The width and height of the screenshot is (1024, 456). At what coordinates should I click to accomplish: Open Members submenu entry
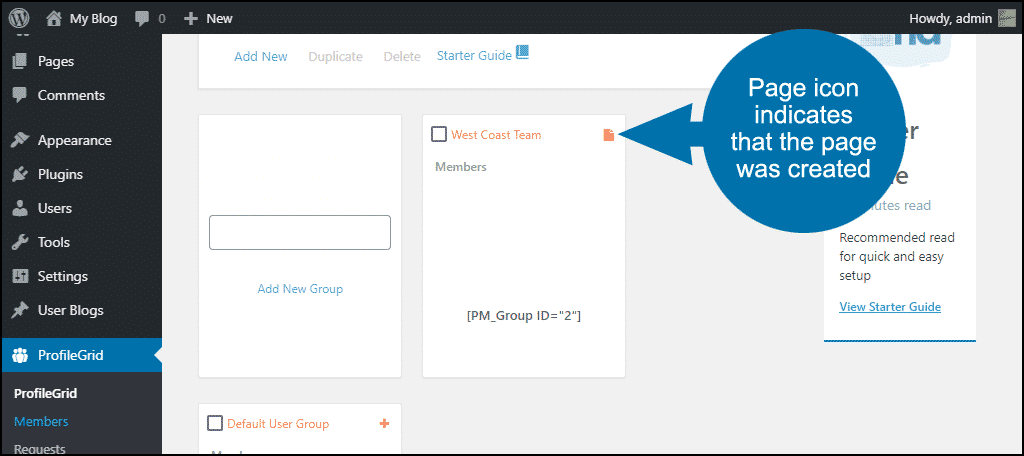point(41,421)
